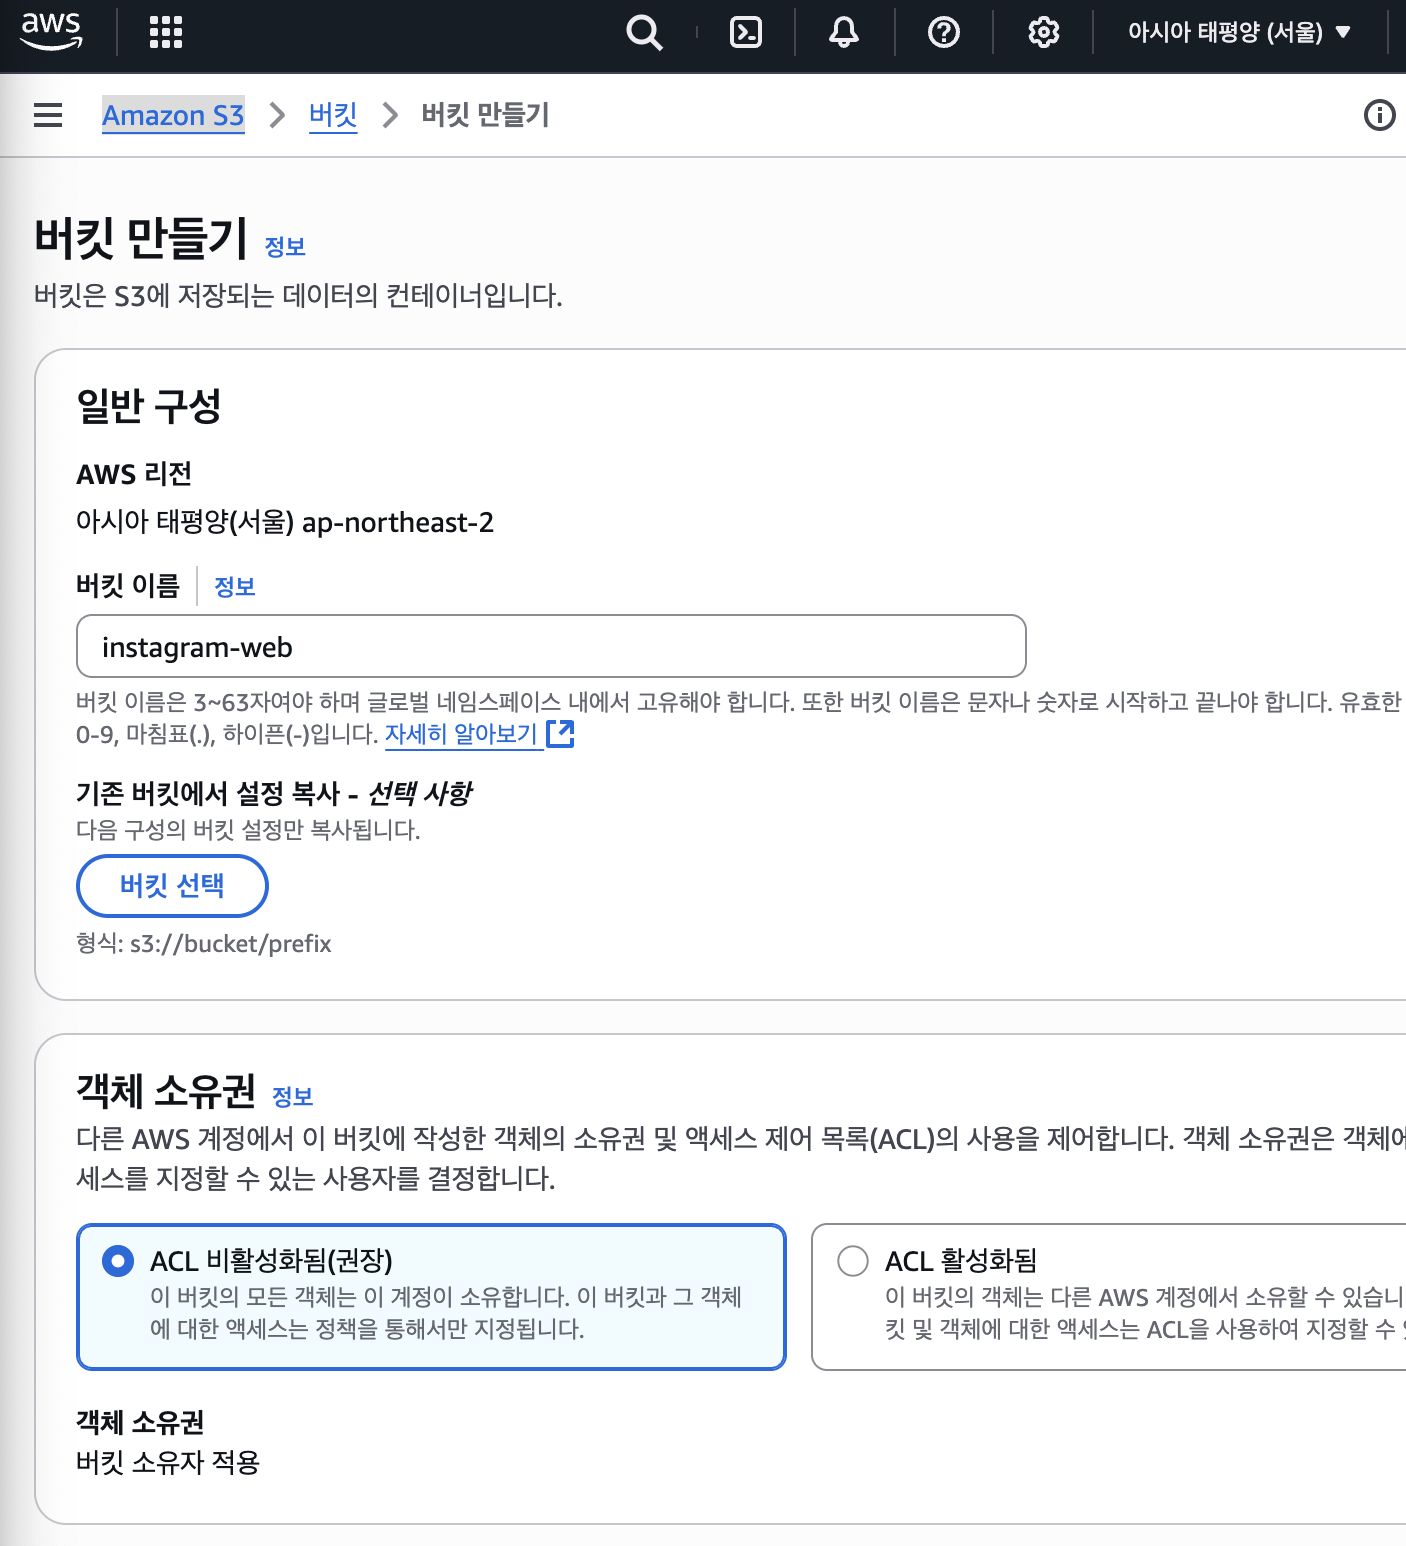Click the external link icon after 자세히 알아보기
1406x1546 pixels.
561,734
